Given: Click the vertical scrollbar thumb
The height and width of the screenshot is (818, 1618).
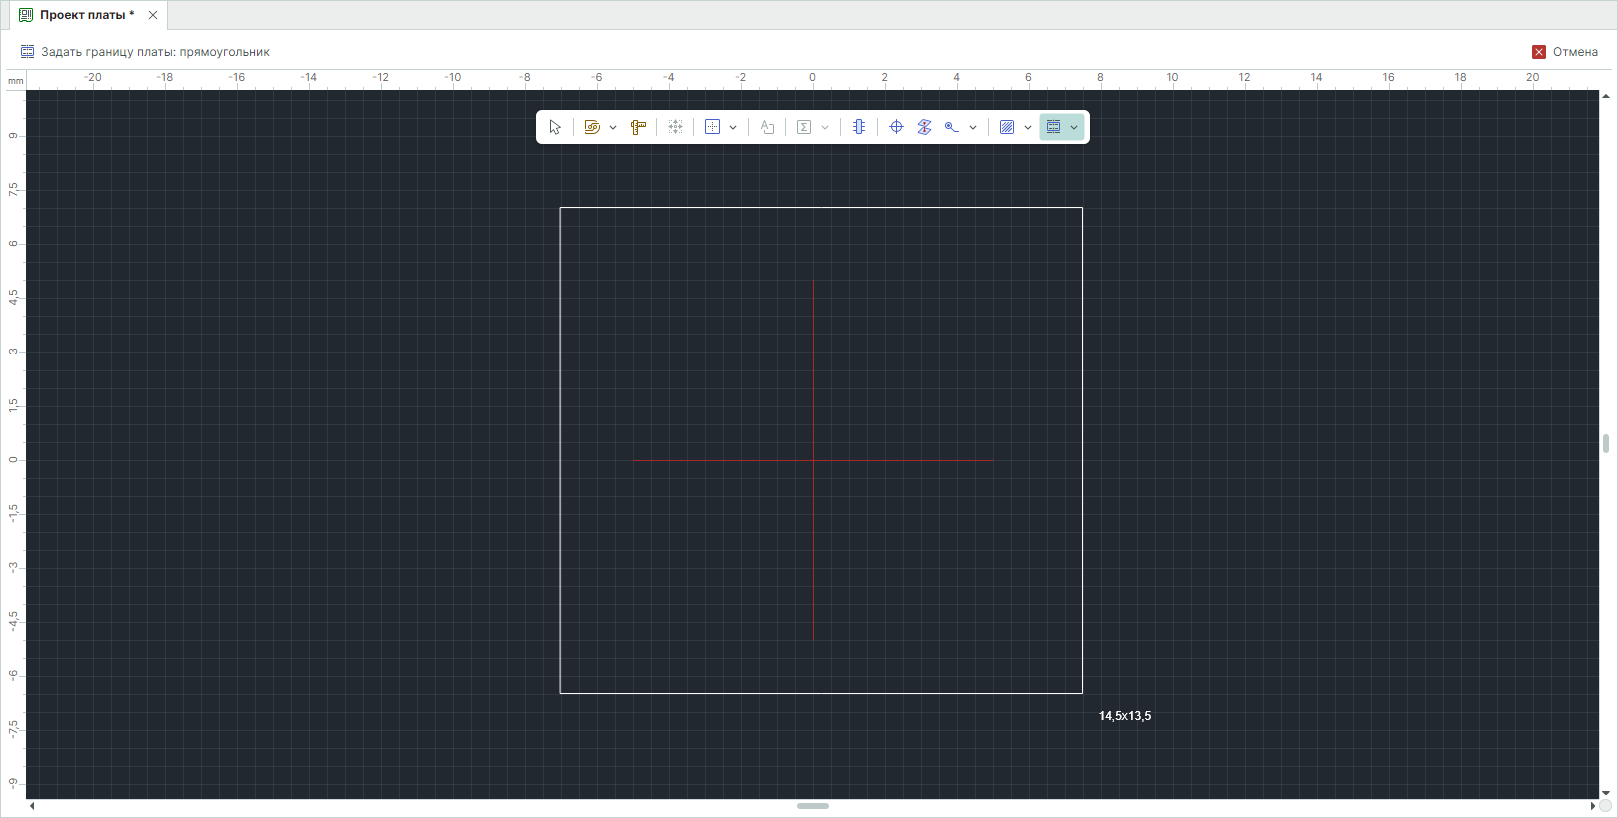Looking at the screenshot, I should click(x=1605, y=443).
